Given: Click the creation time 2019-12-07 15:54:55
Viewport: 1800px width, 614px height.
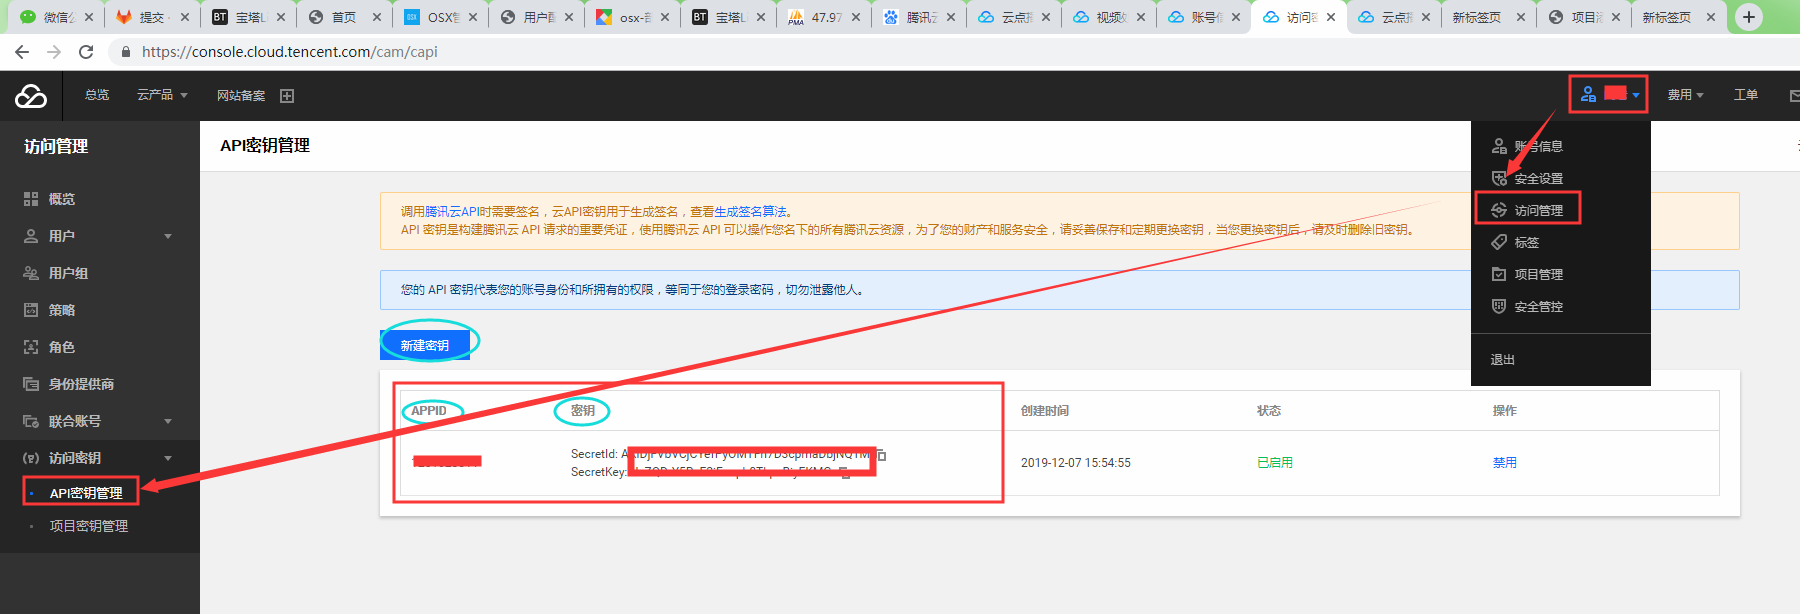Looking at the screenshot, I should click(1076, 463).
